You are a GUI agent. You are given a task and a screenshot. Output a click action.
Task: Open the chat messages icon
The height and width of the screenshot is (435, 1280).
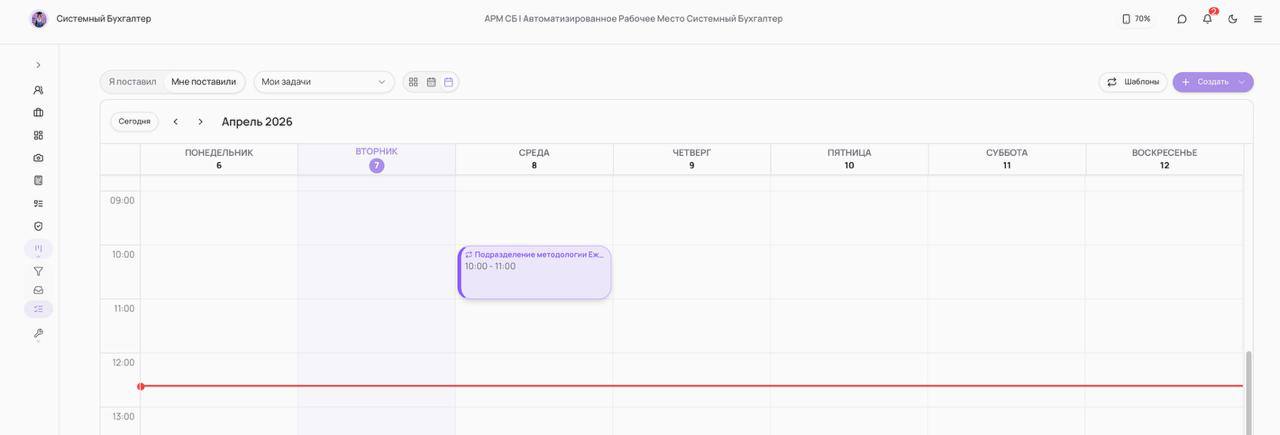tap(1182, 19)
